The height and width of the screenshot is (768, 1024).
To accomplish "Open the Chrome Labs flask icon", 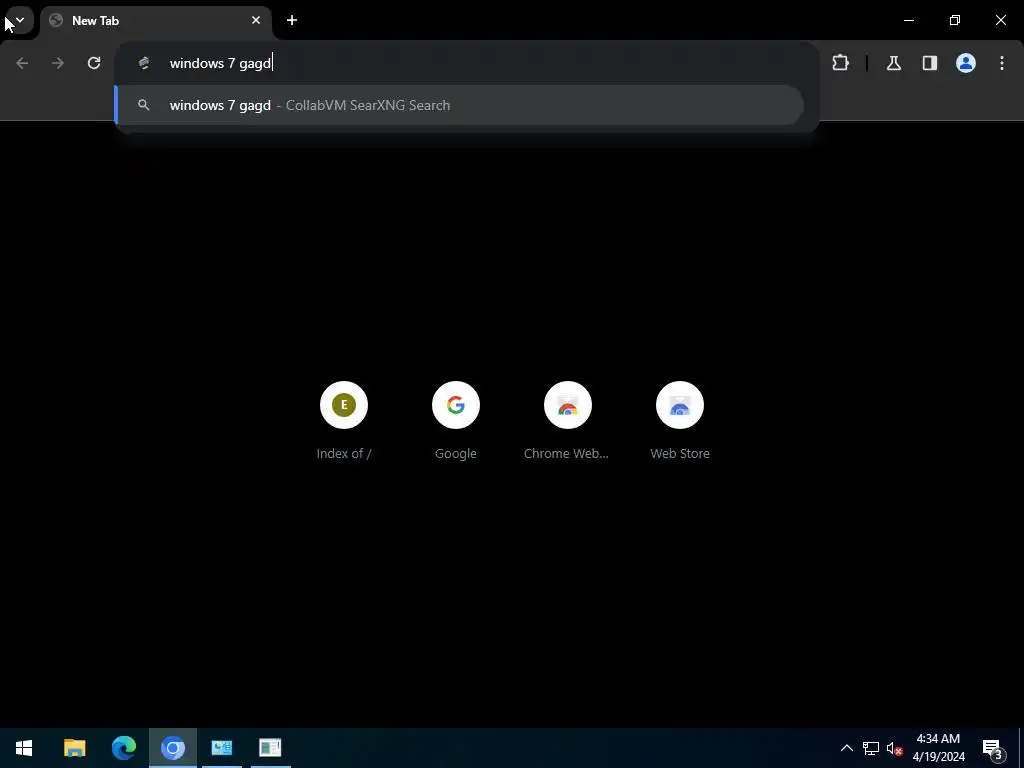I will click(x=894, y=63).
